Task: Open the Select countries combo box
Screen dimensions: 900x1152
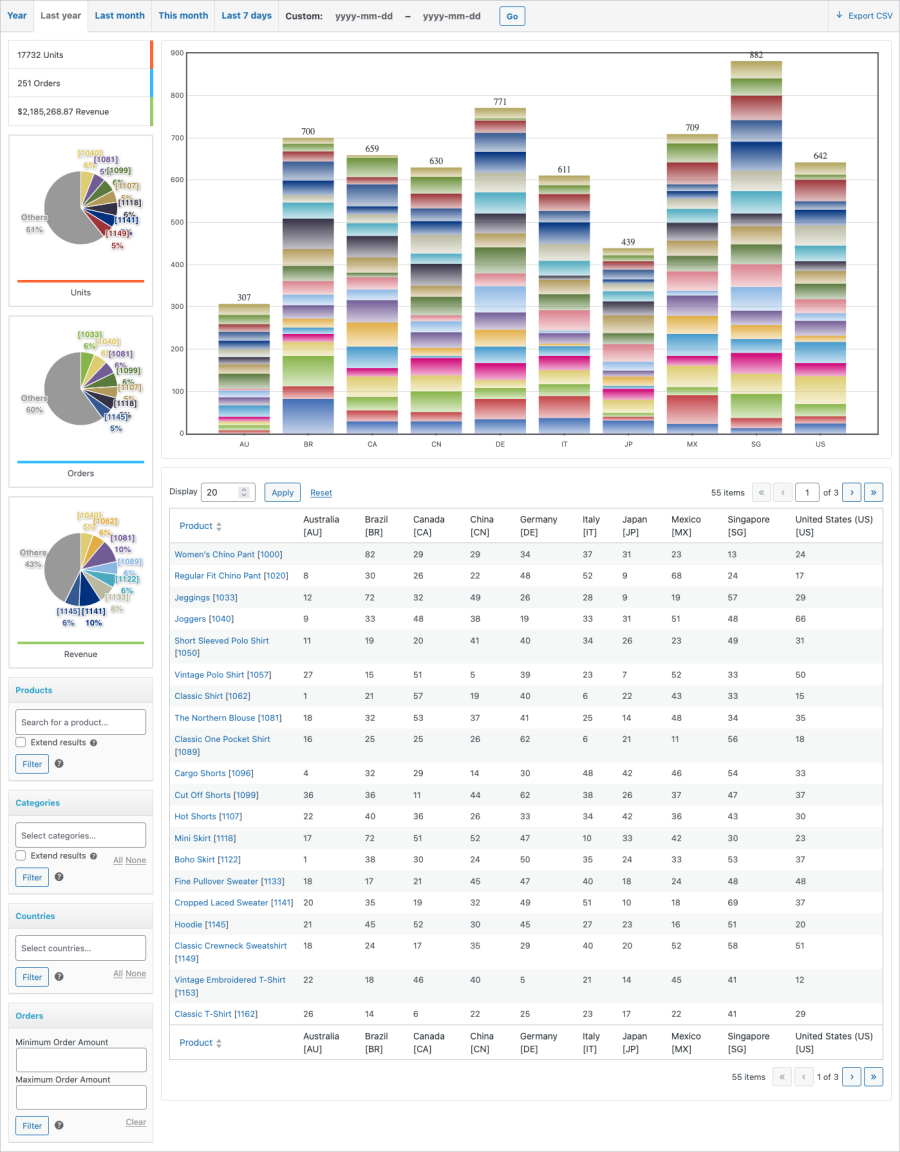Action: point(81,947)
